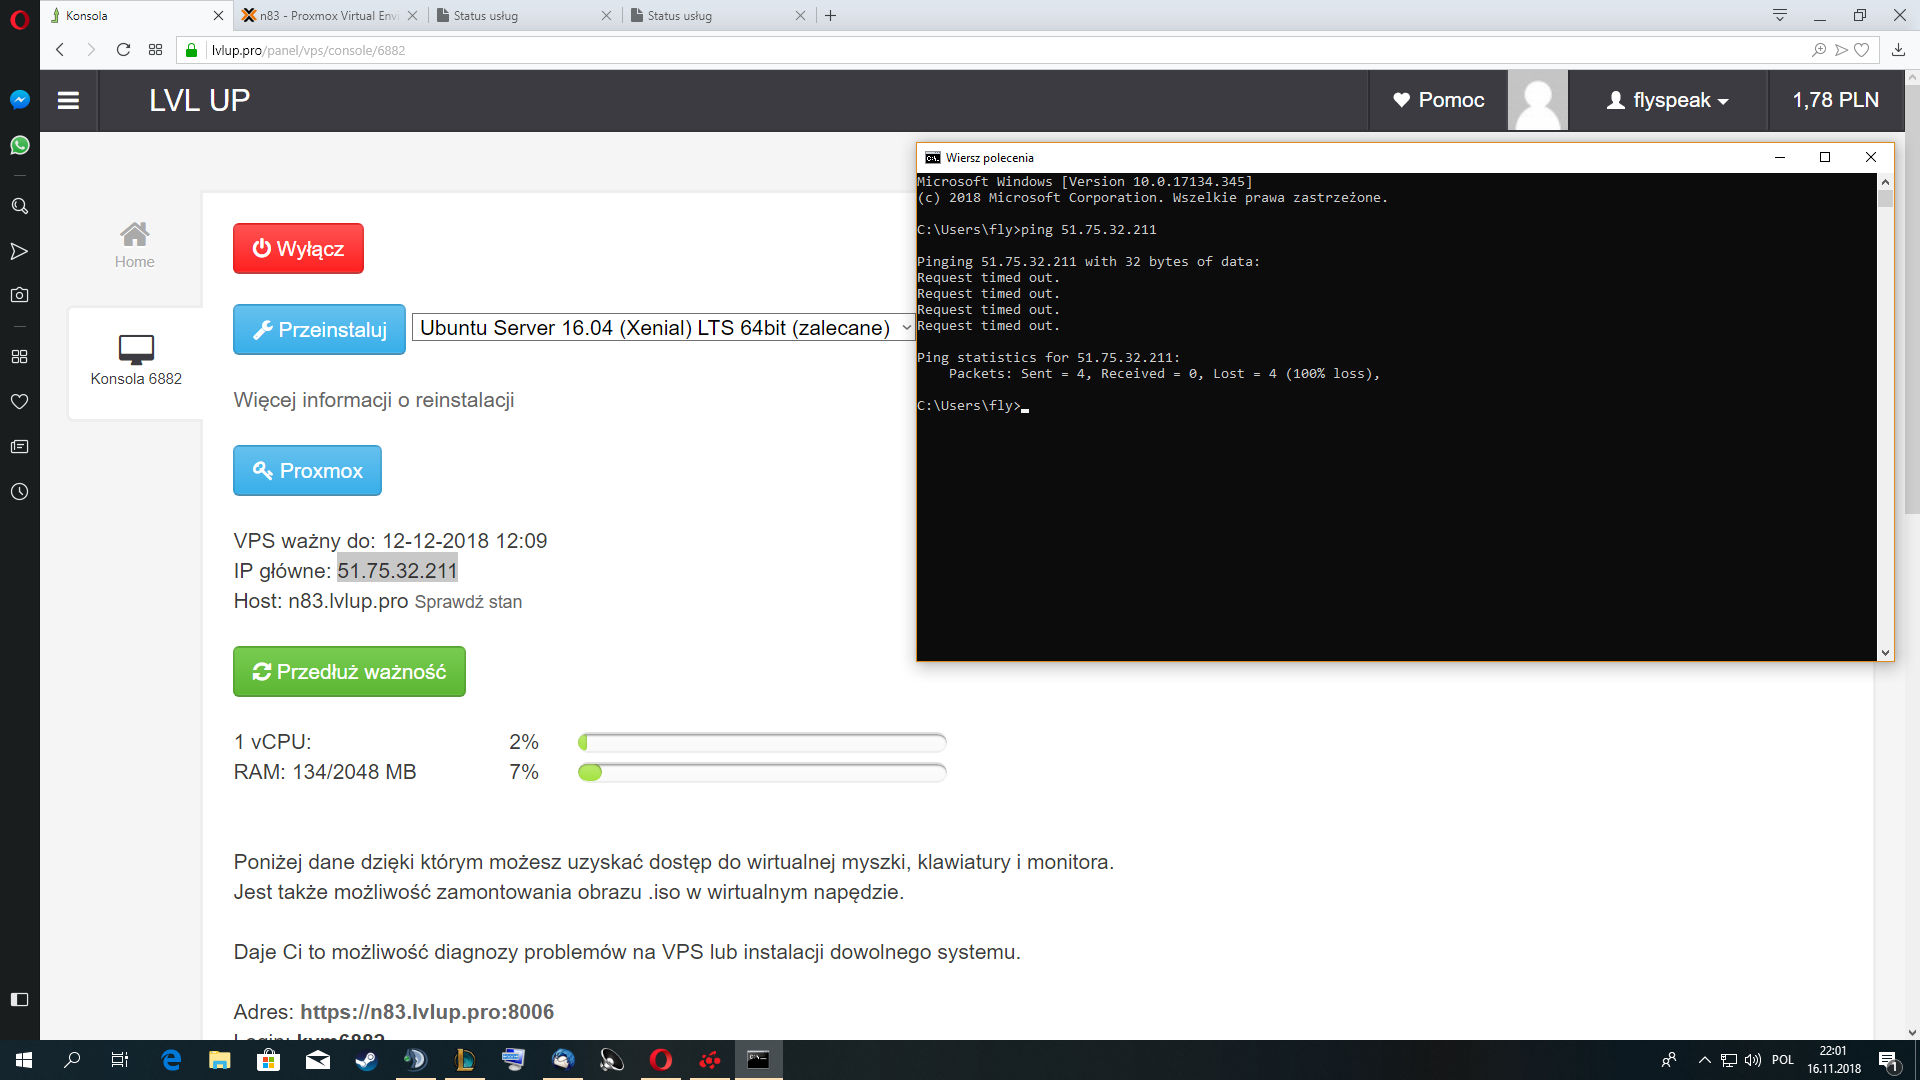The width and height of the screenshot is (1920, 1080).
Task: Click the red Wyłącz power button
Action: tap(298, 248)
